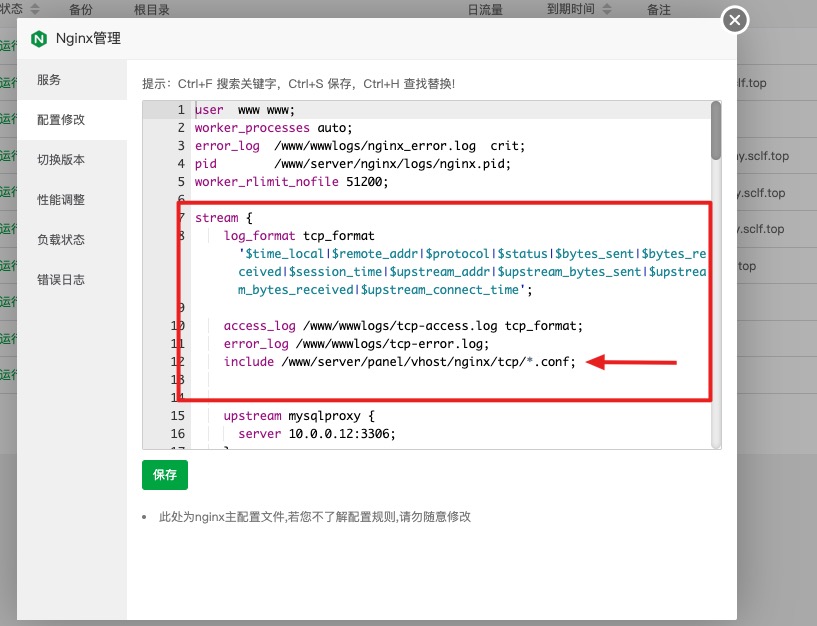
Task: Click 根目录 column header in background
Action: (x=152, y=10)
